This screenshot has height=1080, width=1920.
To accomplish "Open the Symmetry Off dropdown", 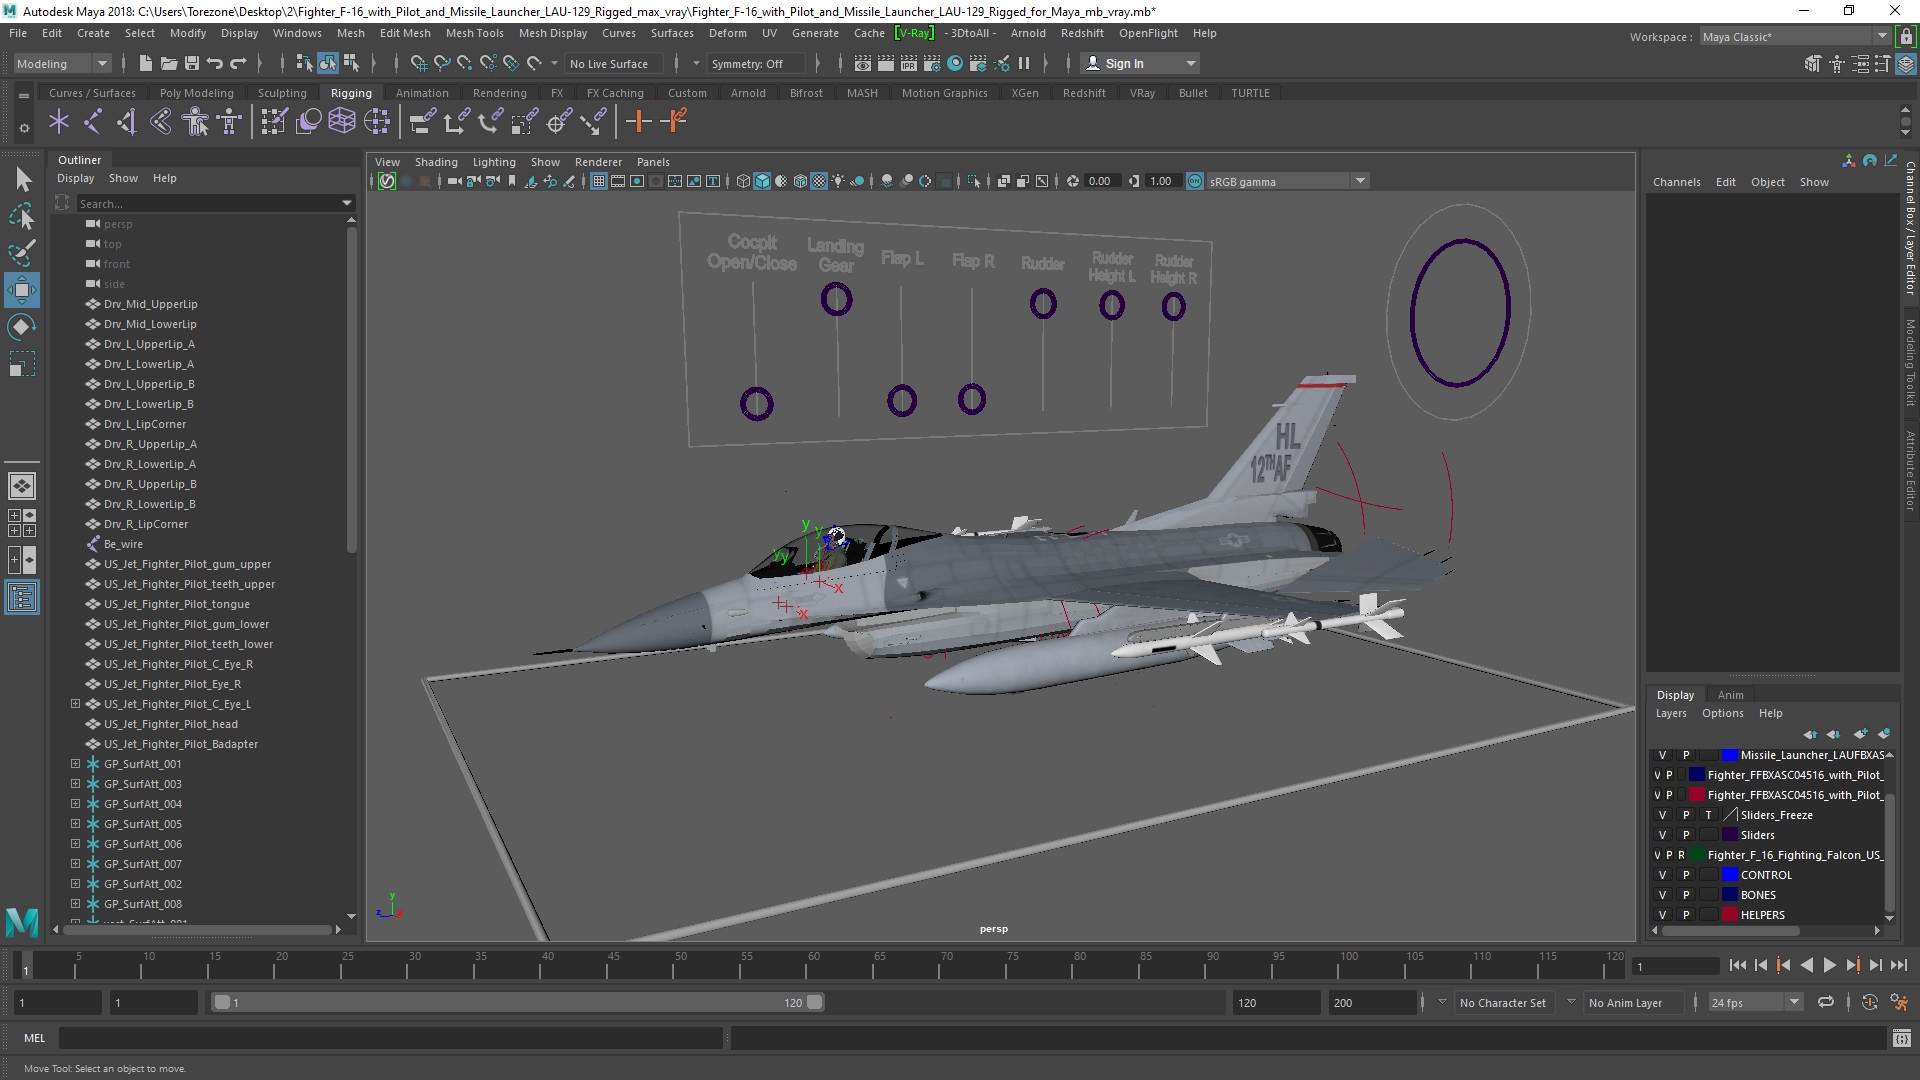I will point(756,63).
